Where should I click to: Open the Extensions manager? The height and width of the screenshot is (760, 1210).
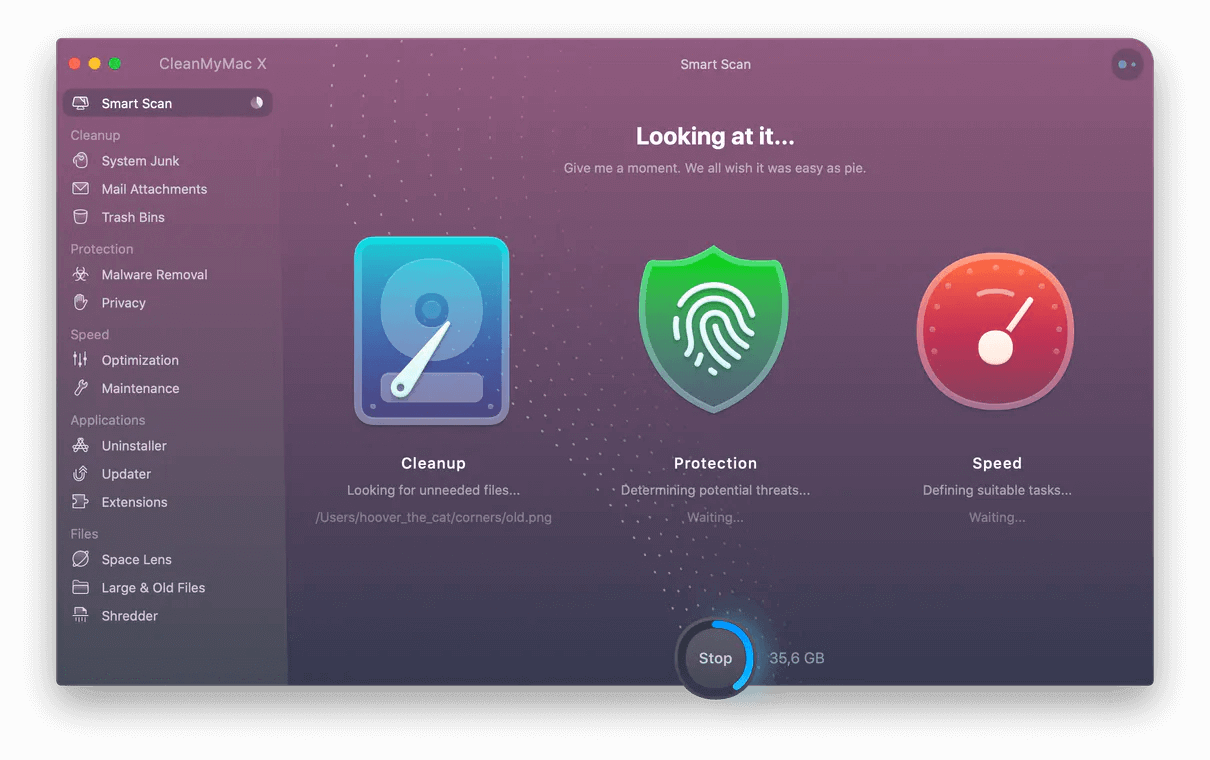point(133,501)
